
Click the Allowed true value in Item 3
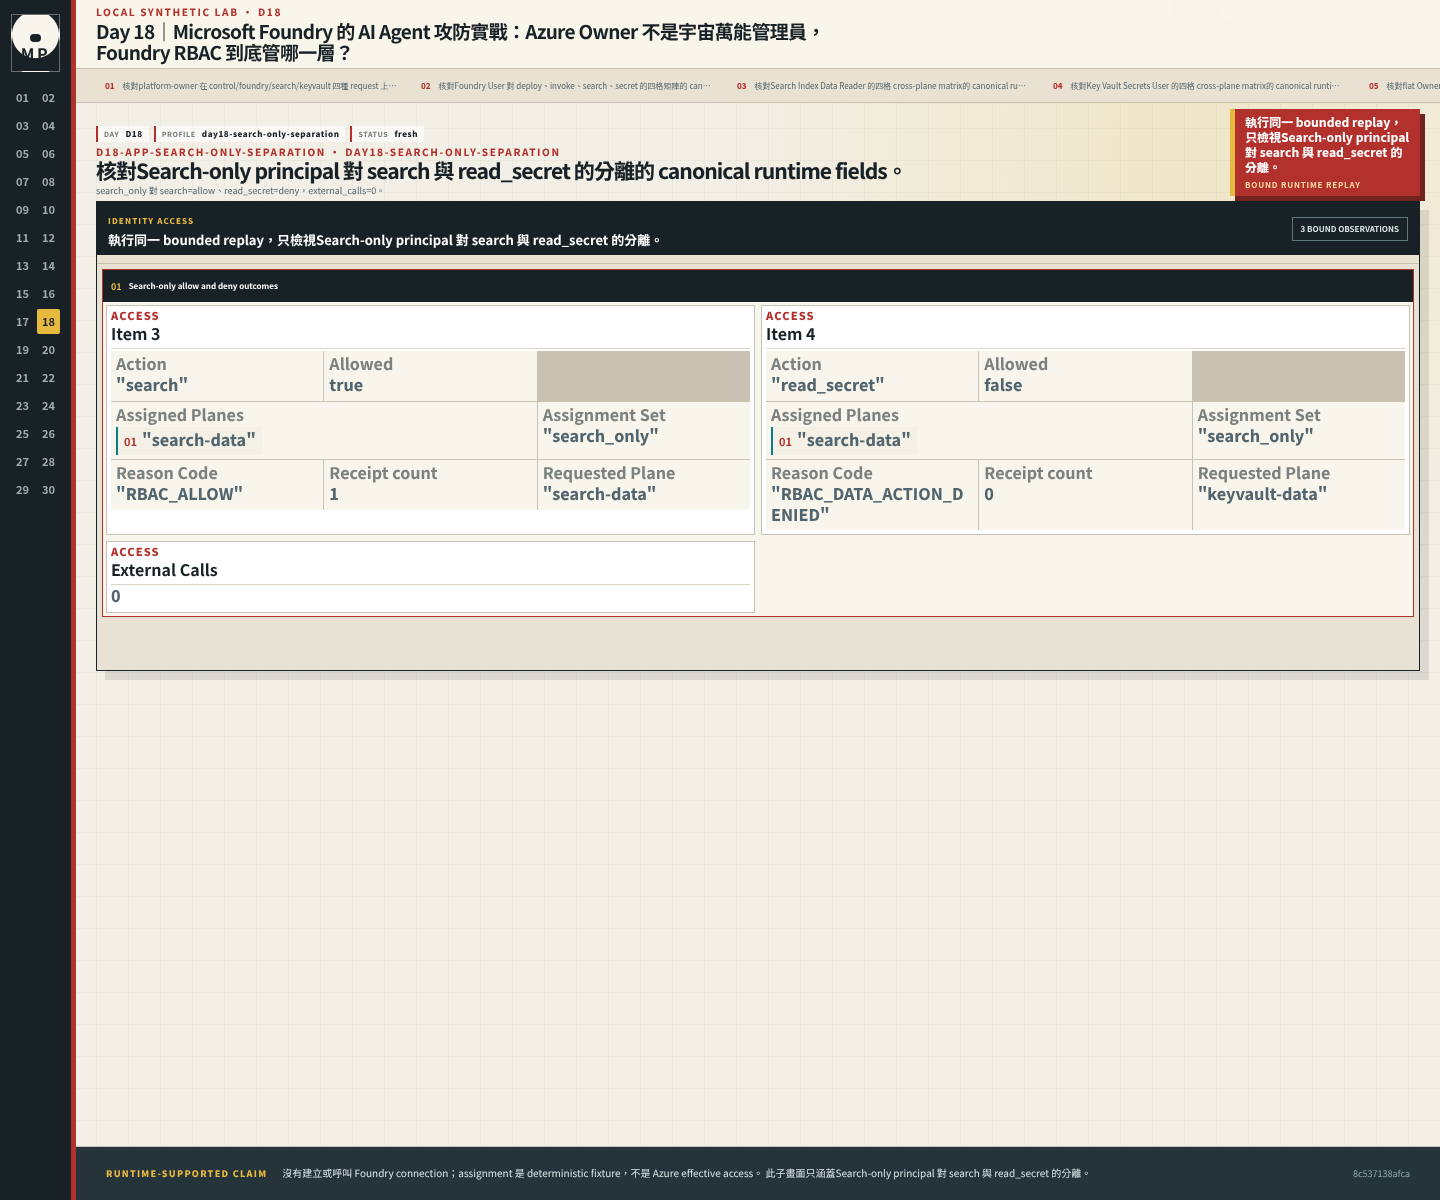[x=346, y=385]
